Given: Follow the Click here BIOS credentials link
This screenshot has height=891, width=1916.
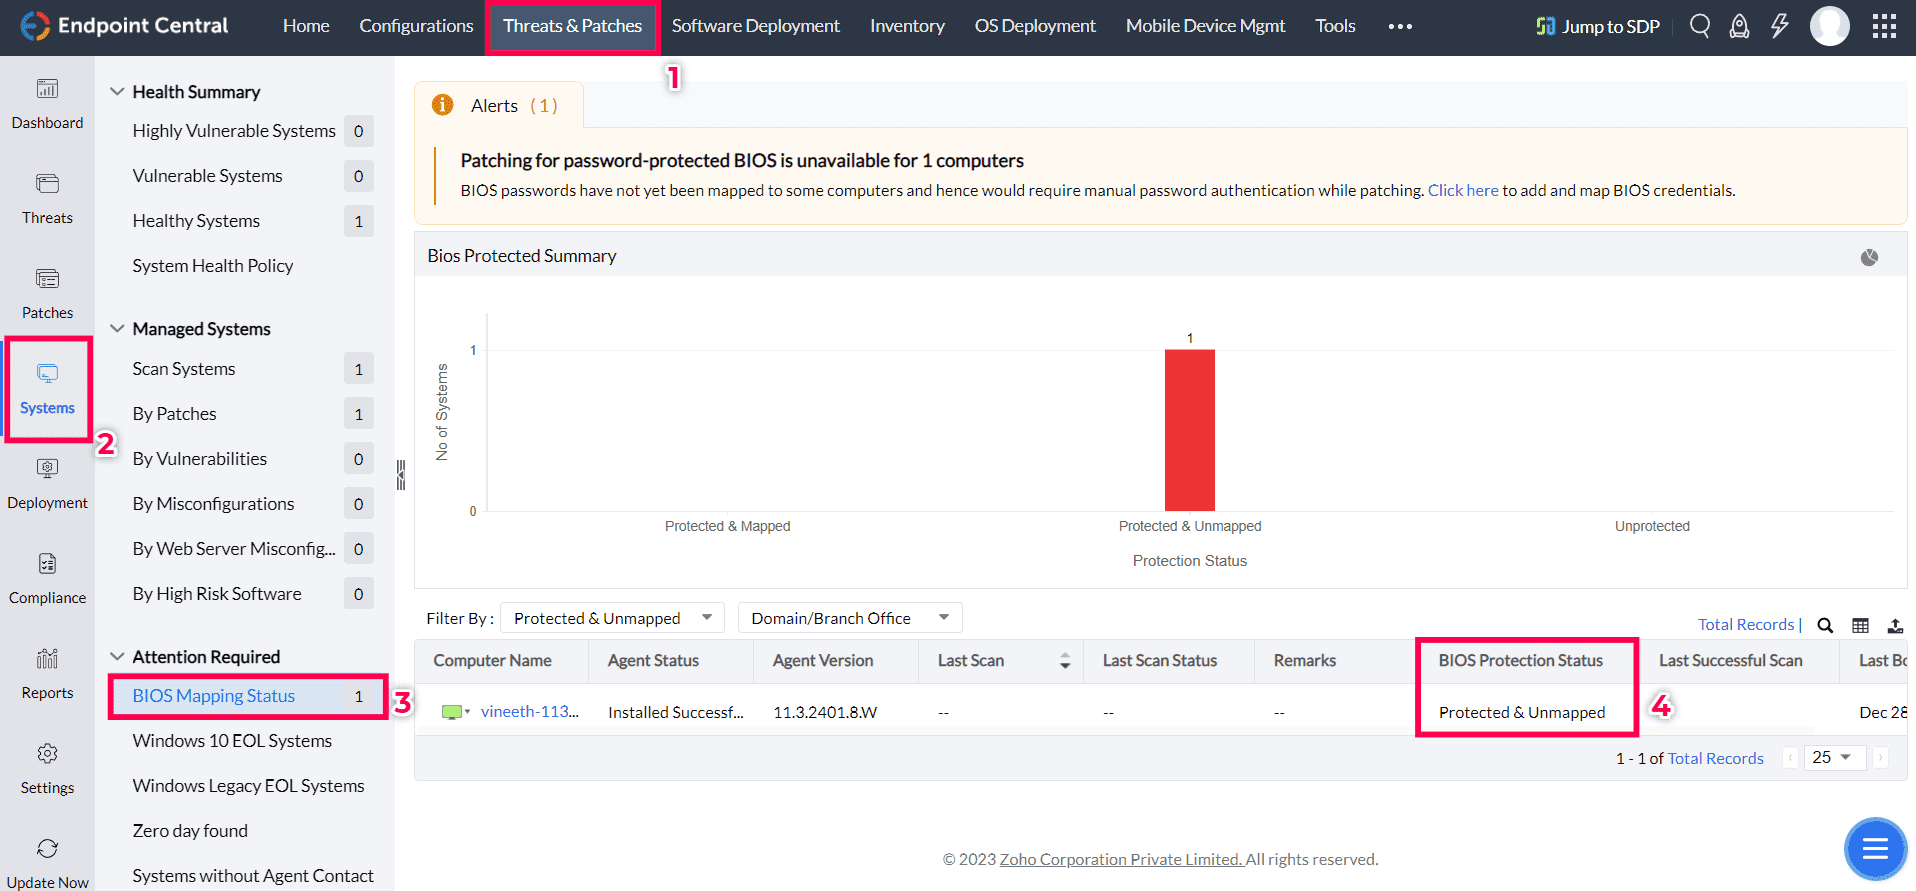Looking at the screenshot, I should [x=1463, y=190].
